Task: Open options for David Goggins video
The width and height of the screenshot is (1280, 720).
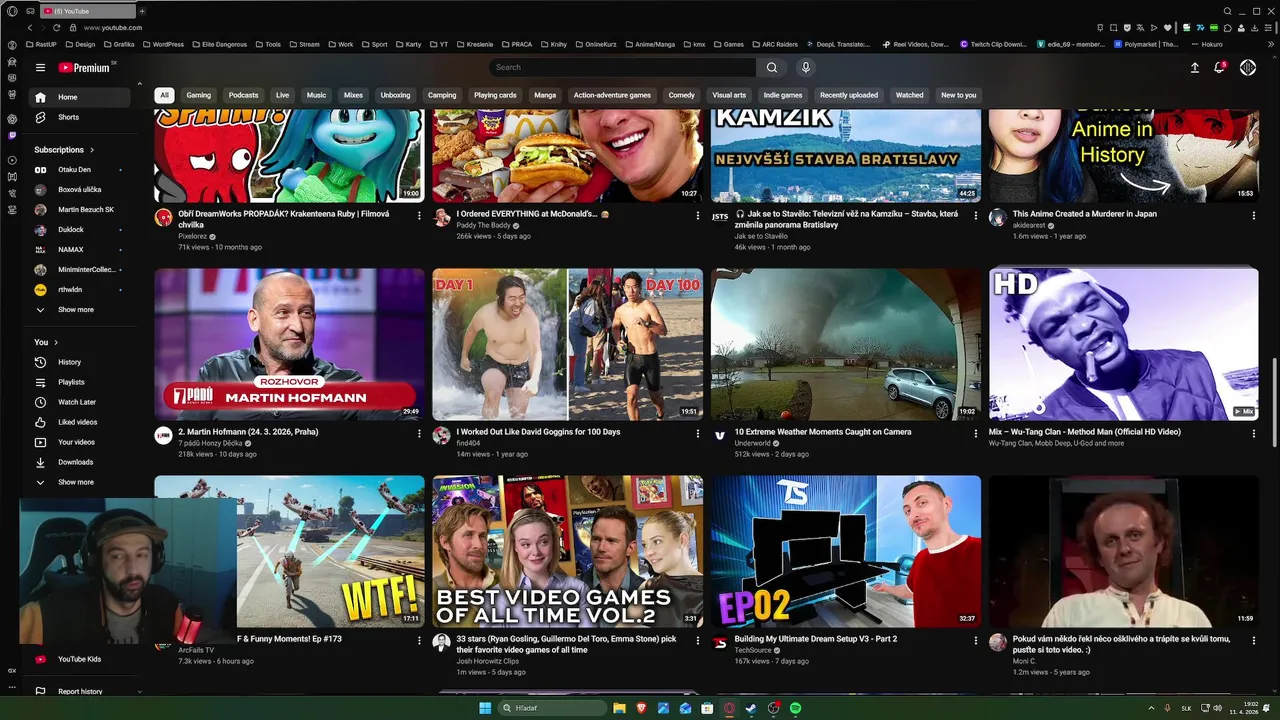Action: click(x=697, y=433)
